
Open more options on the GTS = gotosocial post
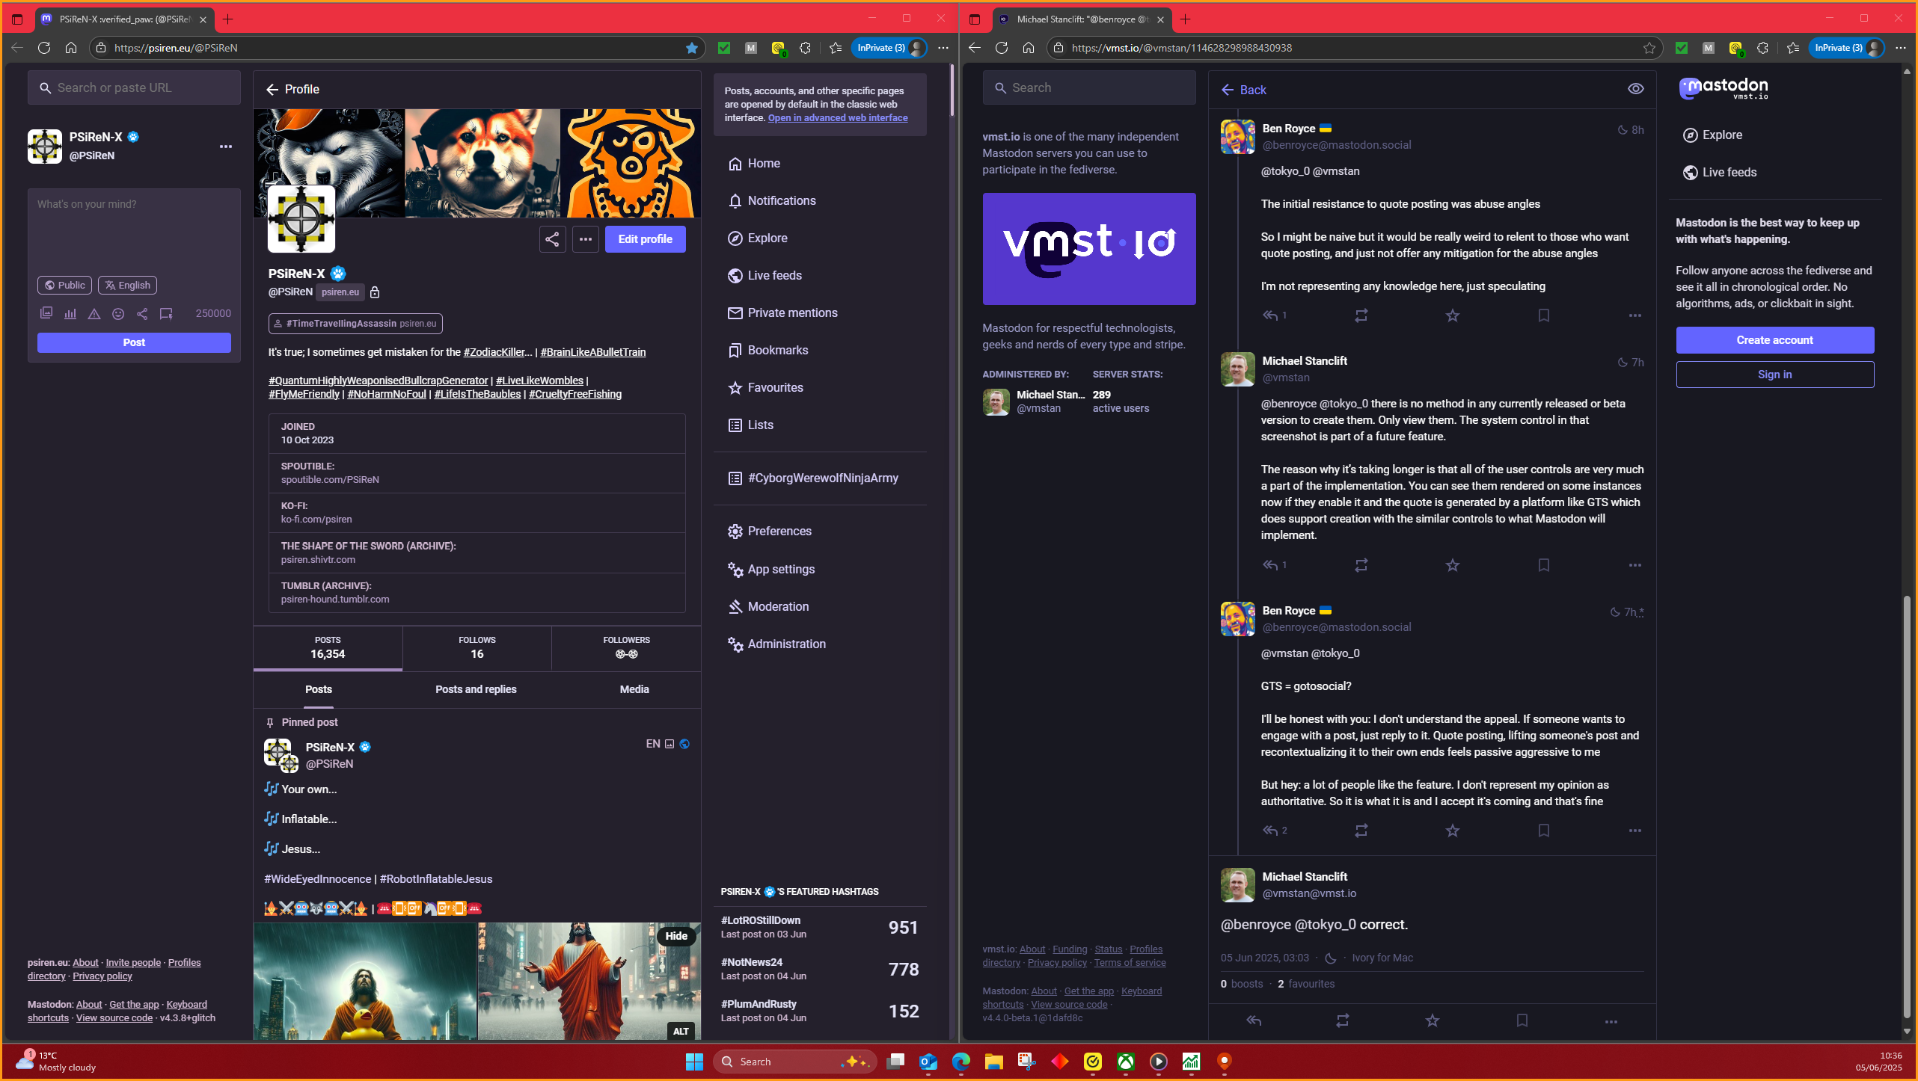point(1635,831)
